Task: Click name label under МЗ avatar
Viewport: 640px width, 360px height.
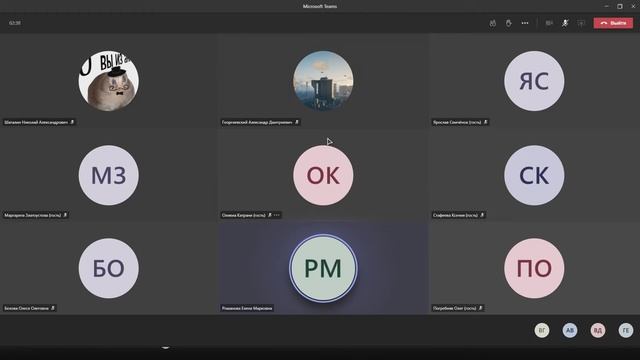Action: pyautogui.click(x=36, y=215)
